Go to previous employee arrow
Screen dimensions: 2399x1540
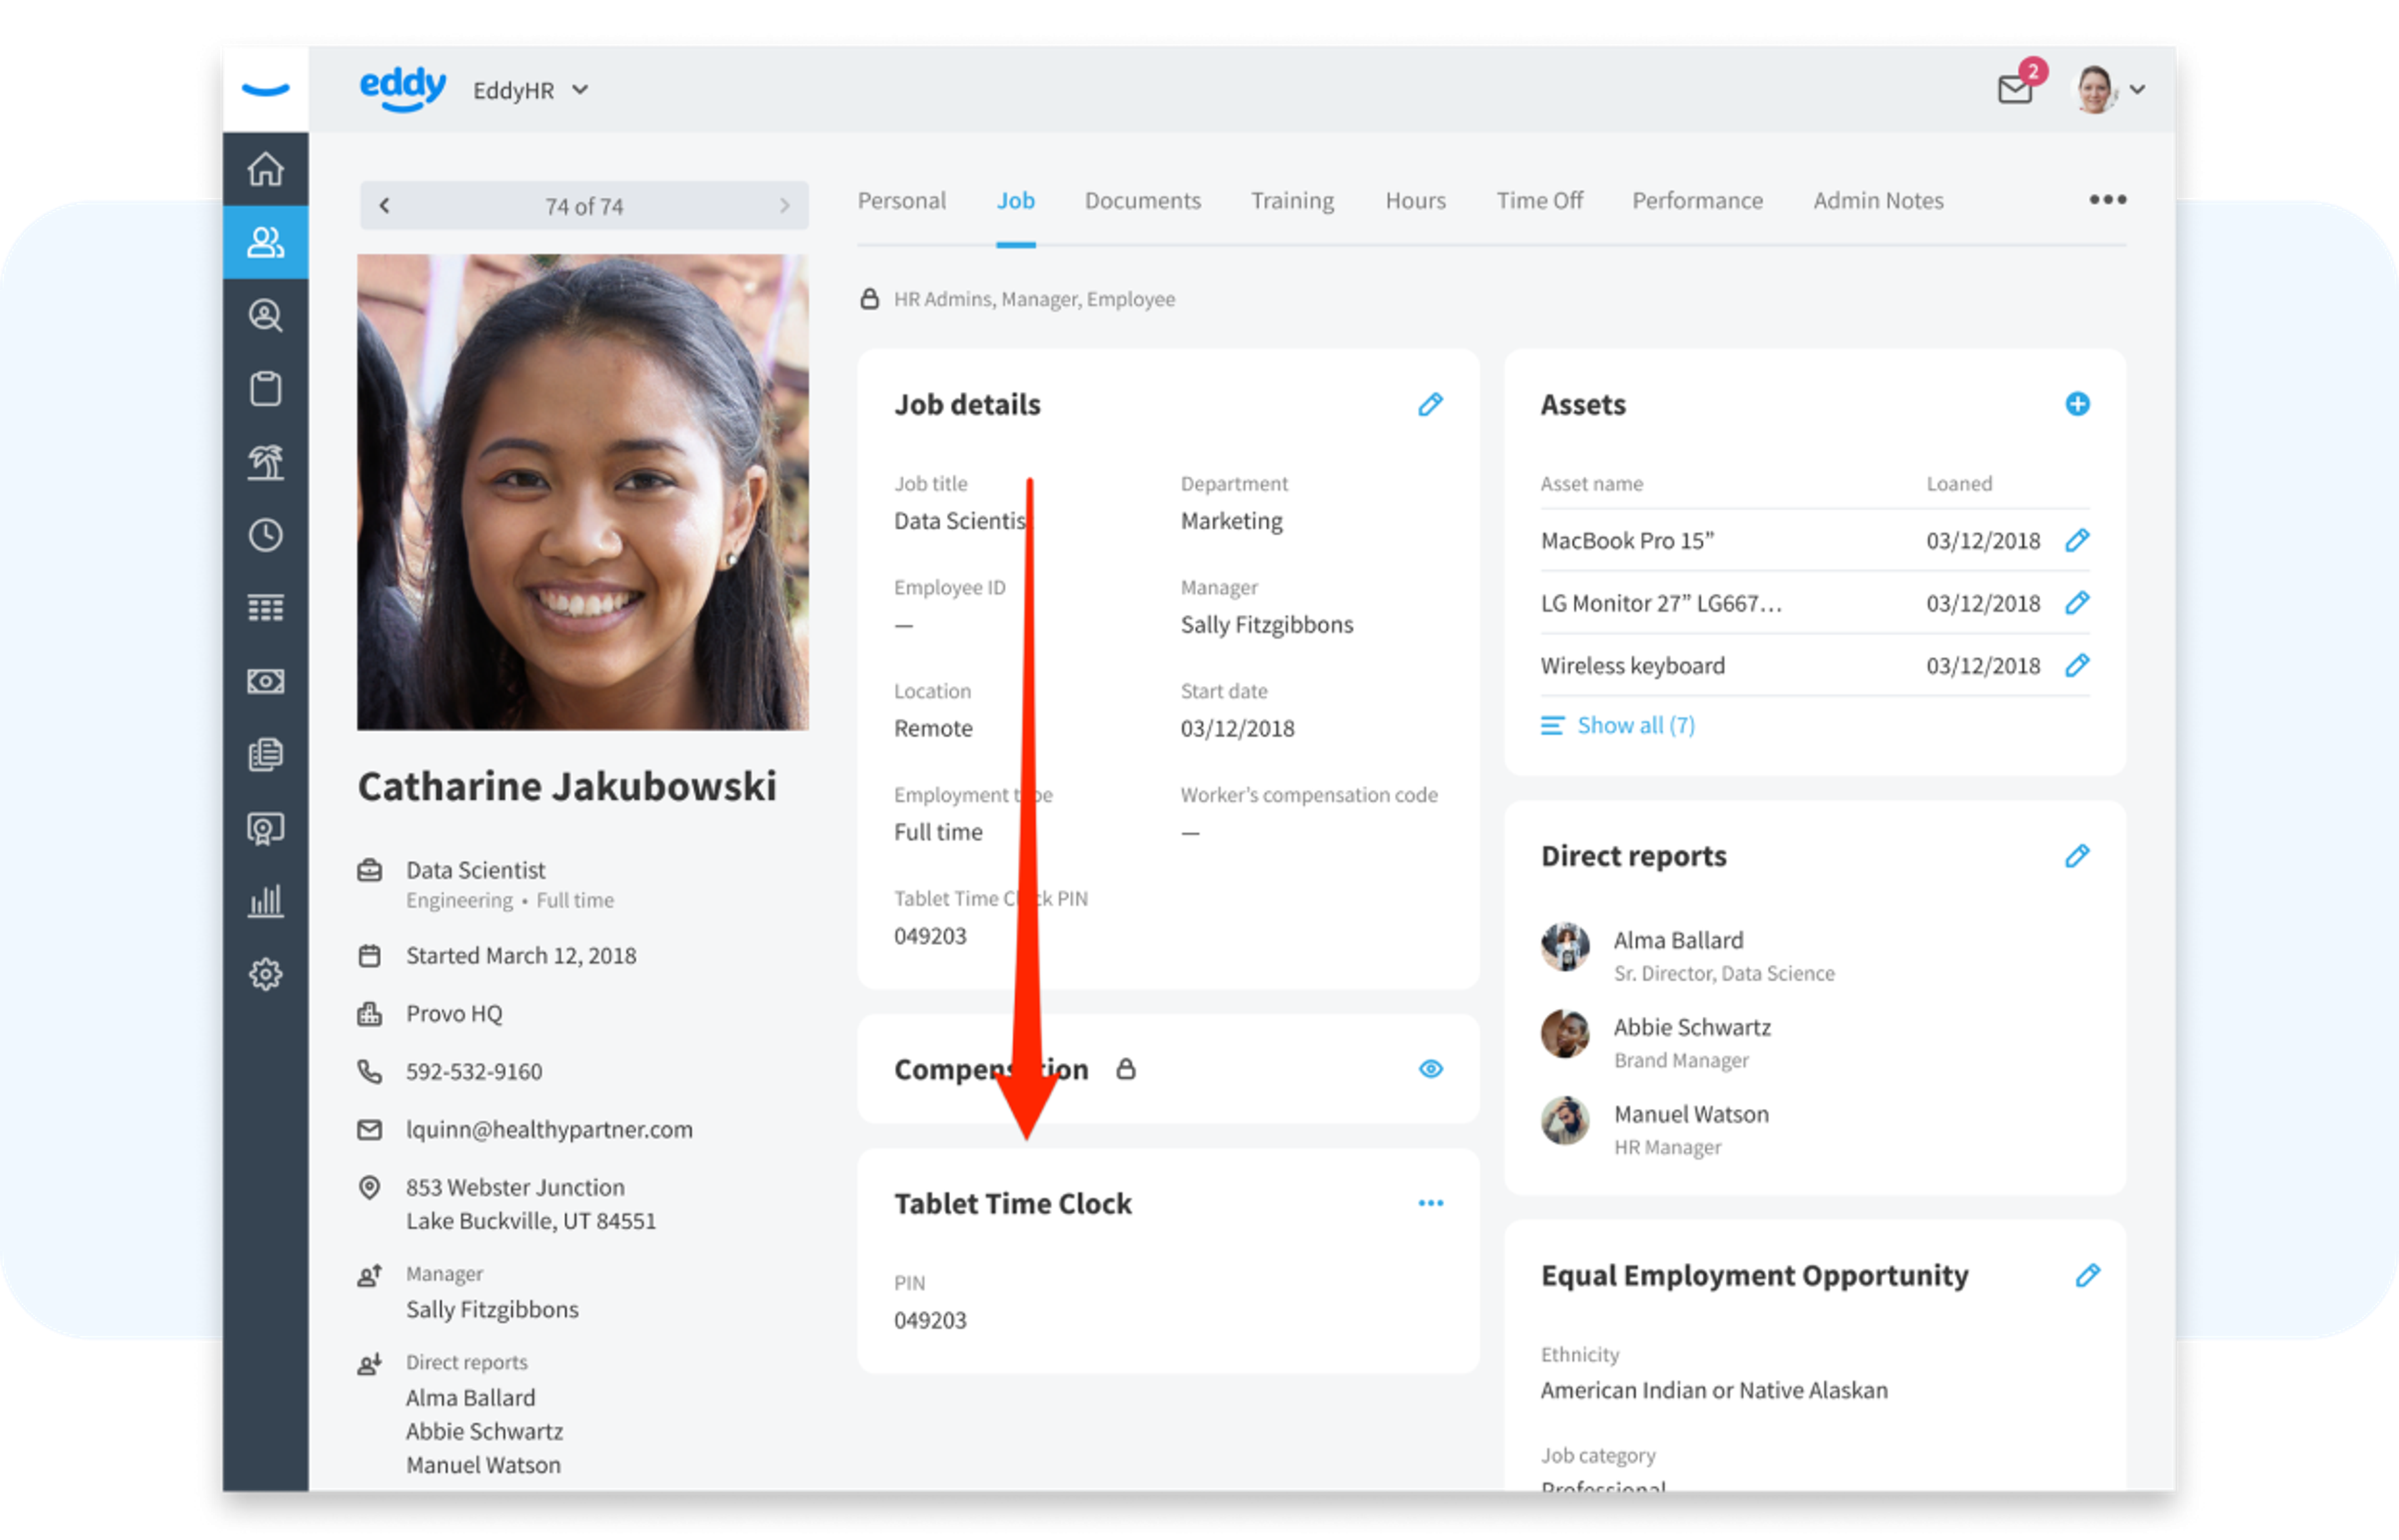point(384,205)
